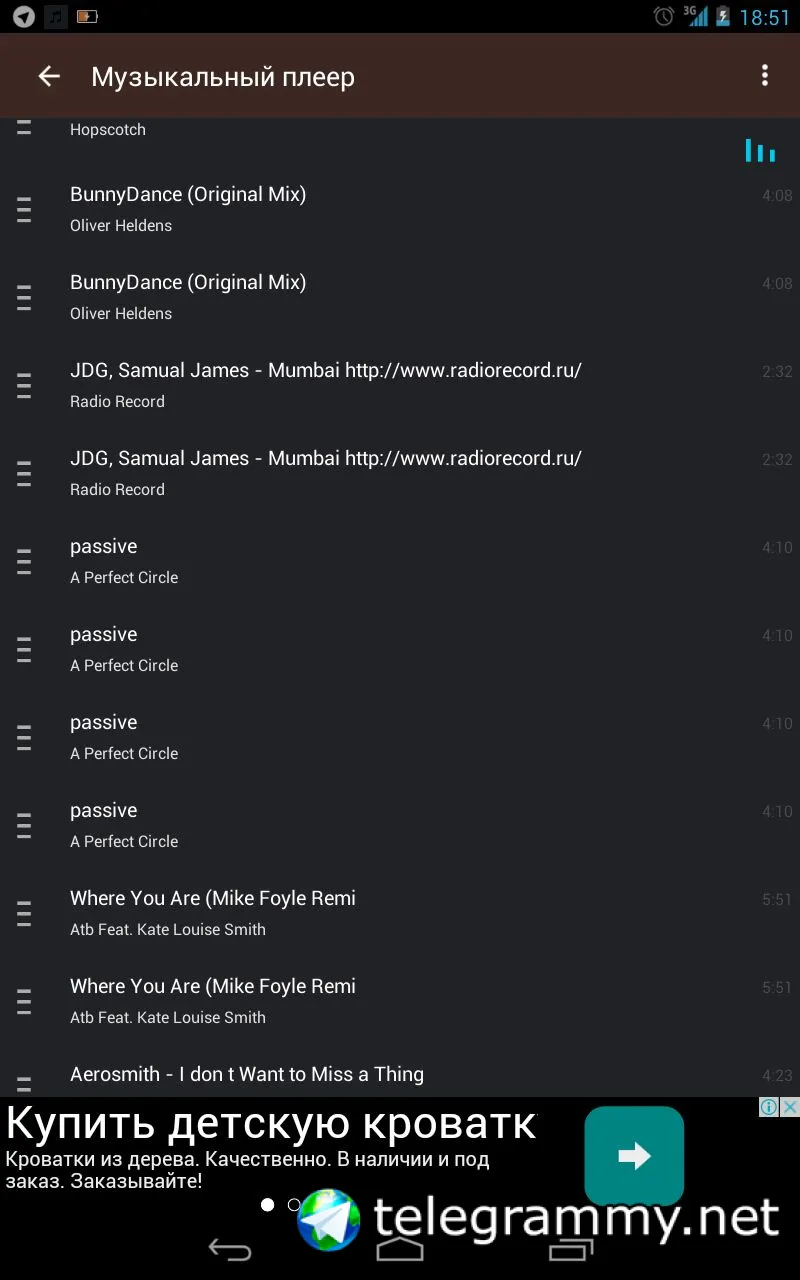Open the three-dot overflow menu
Image resolution: width=800 pixels, height=1280 pixels.
[765, 76]
